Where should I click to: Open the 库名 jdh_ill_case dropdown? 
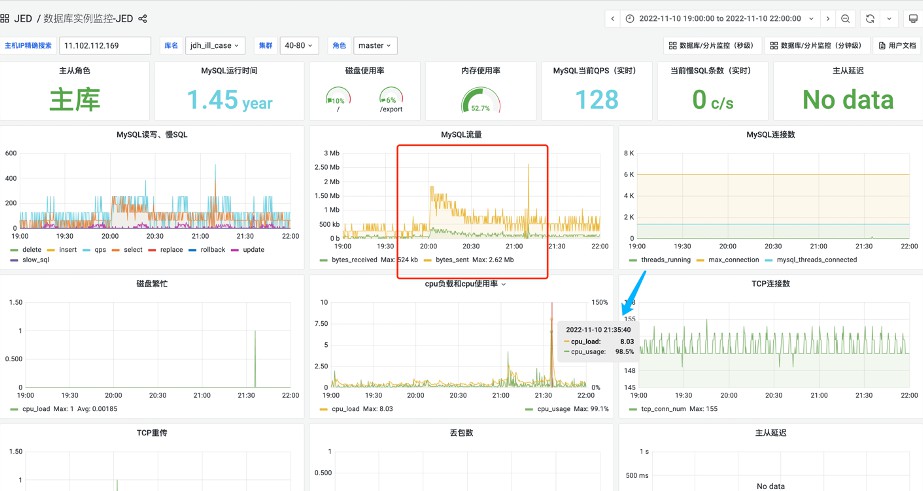tap(215, 45)
